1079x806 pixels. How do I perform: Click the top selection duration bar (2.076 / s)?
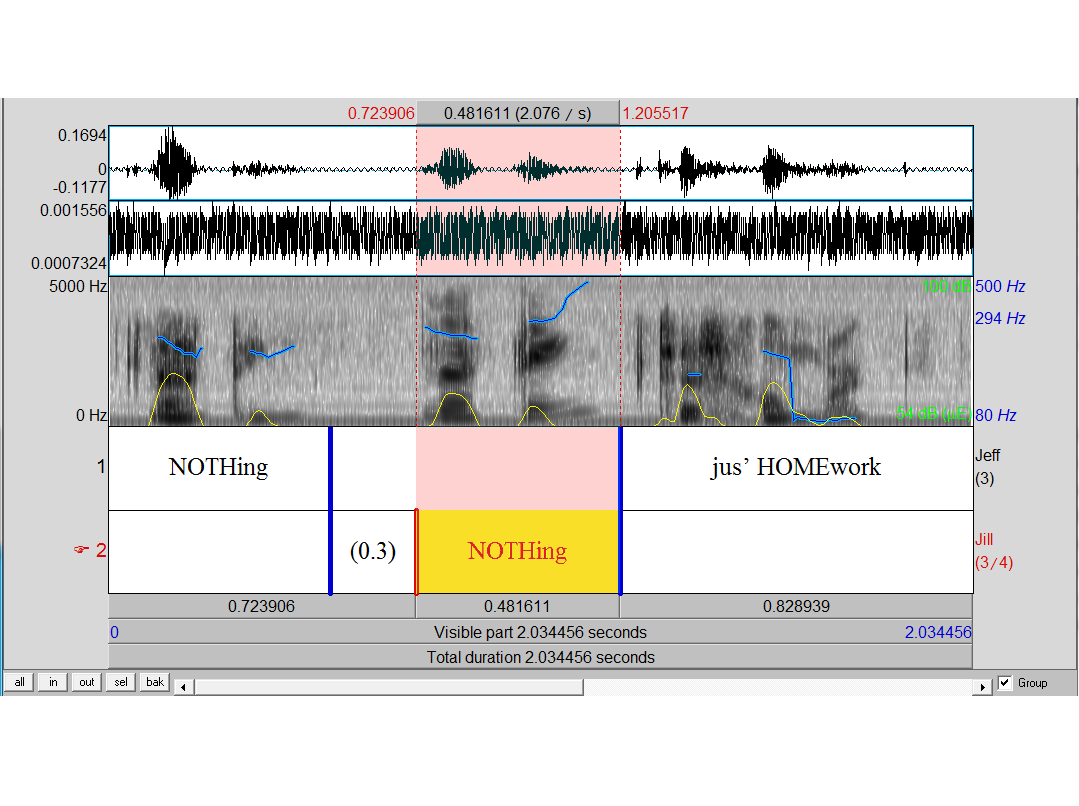pos(517,113)
